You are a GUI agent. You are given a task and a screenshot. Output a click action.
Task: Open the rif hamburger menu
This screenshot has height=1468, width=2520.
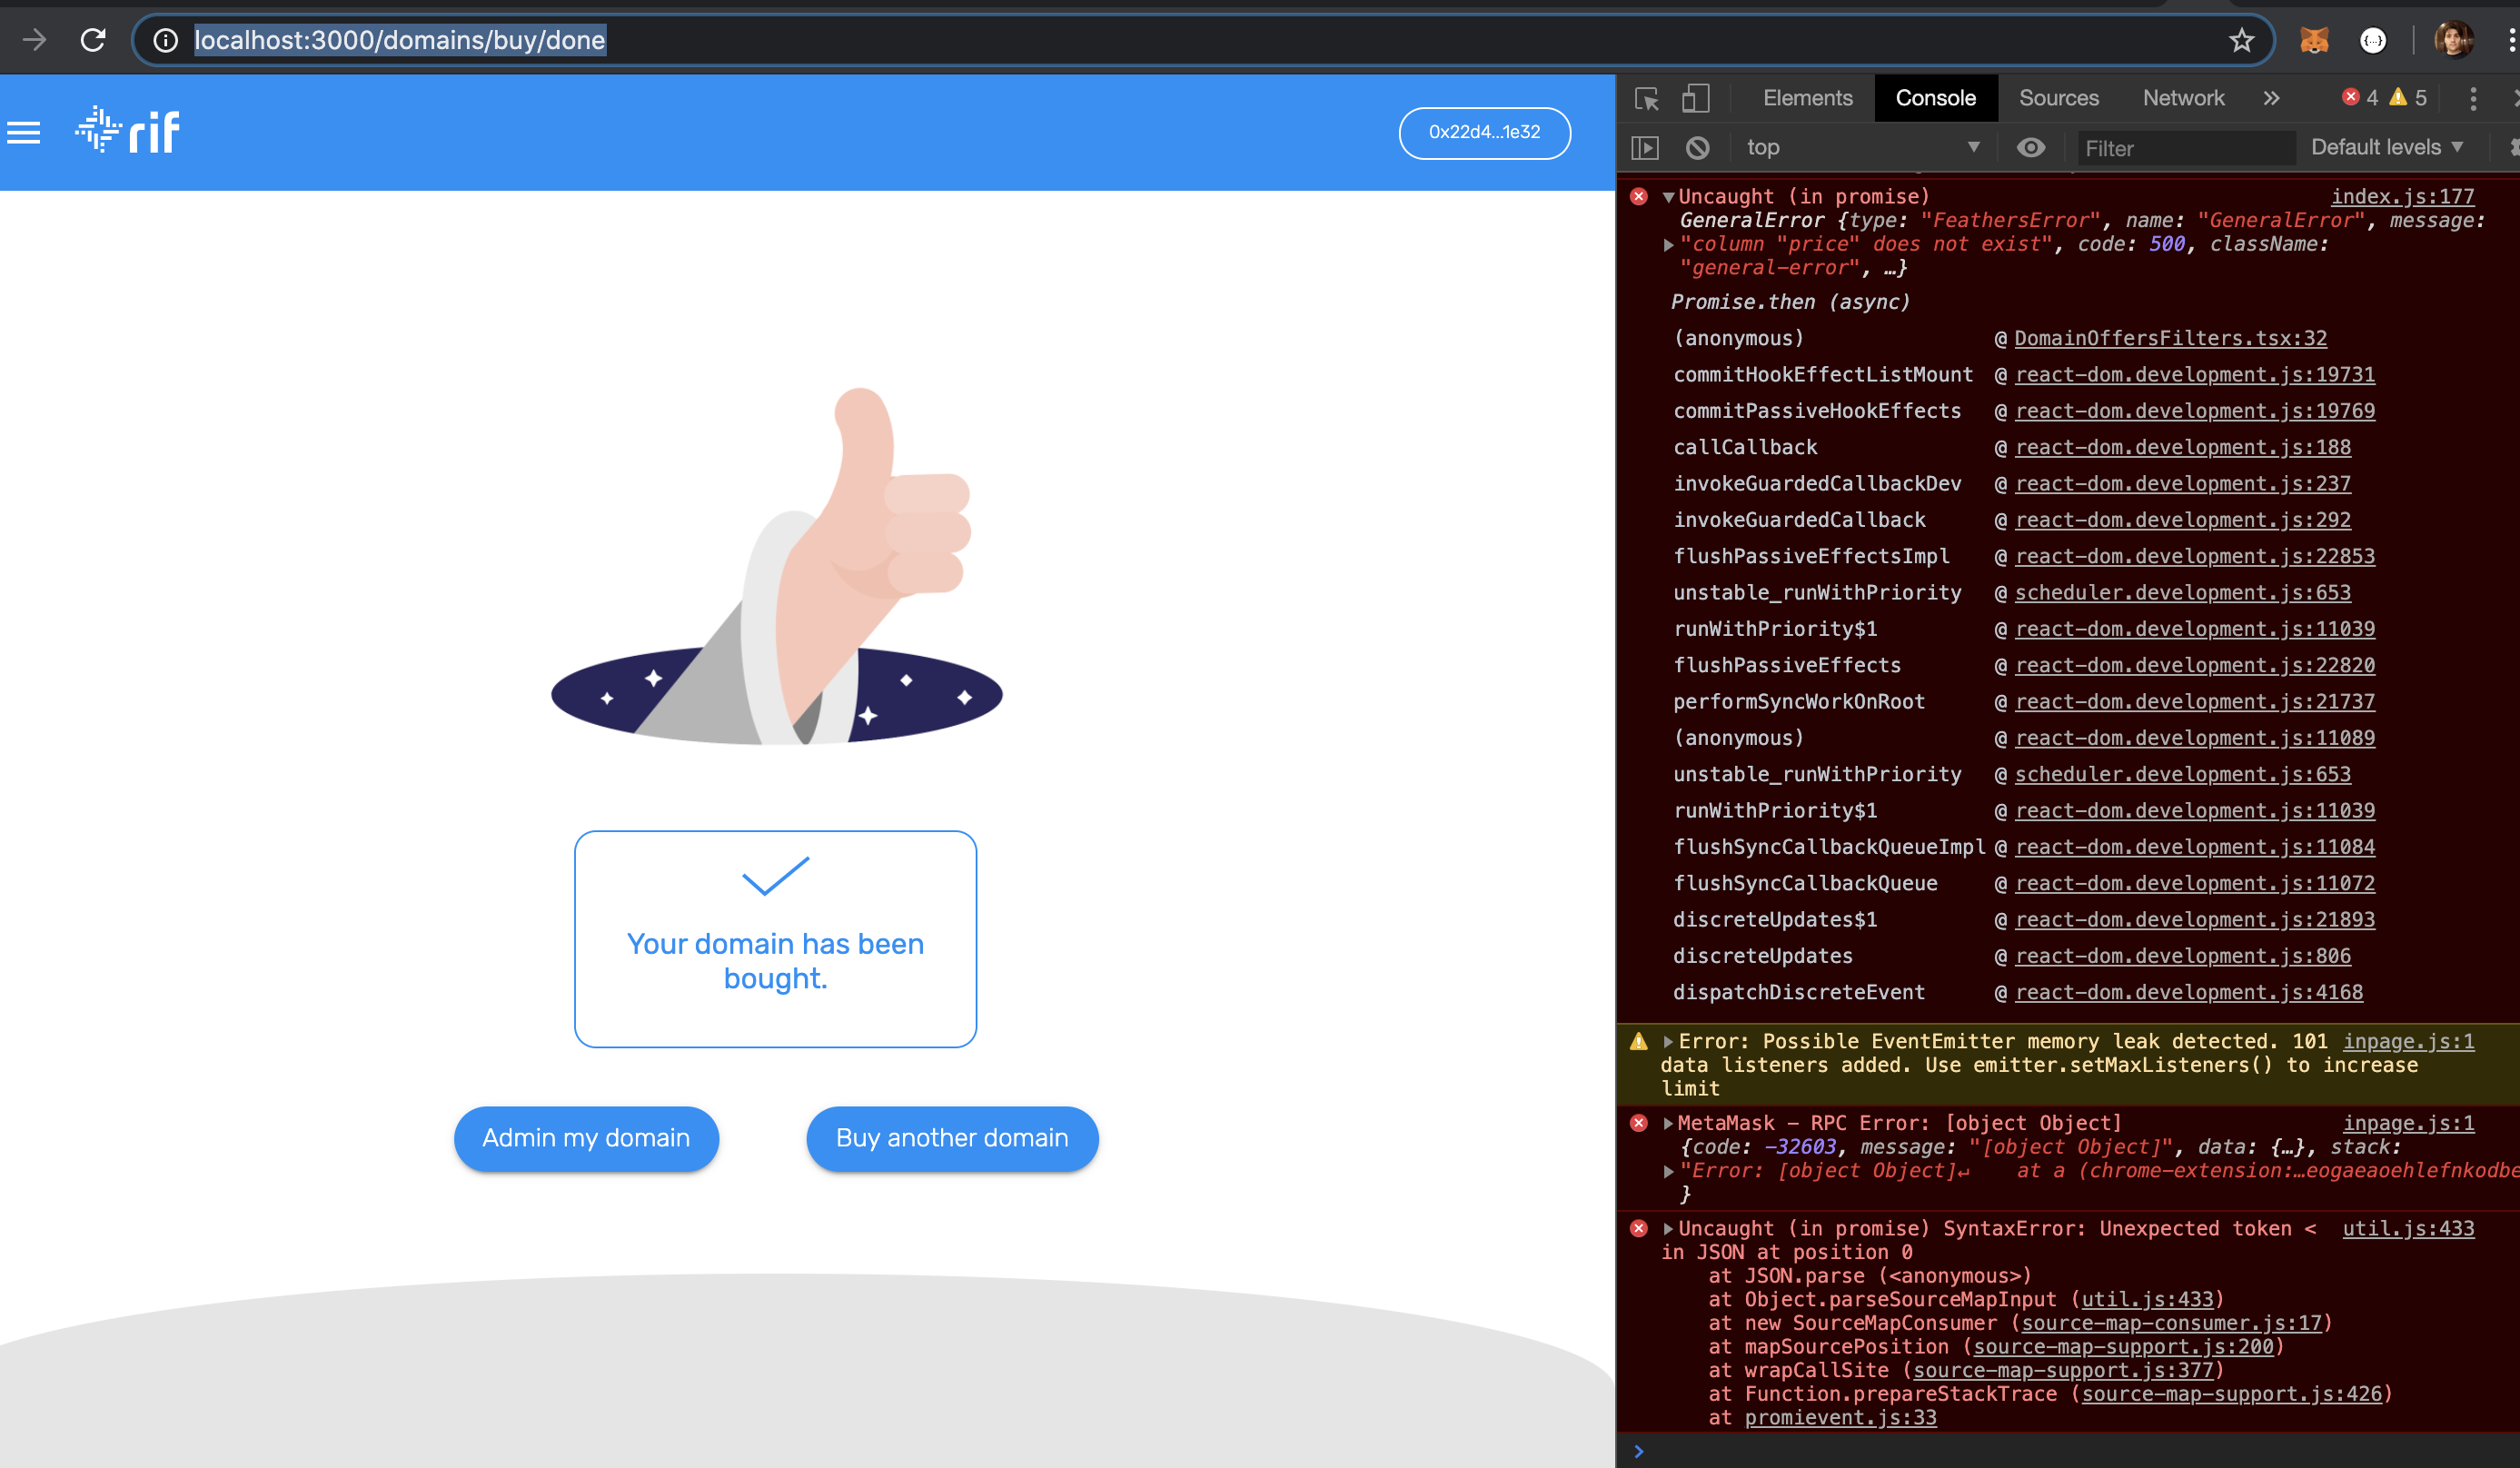tap(23, 131)
